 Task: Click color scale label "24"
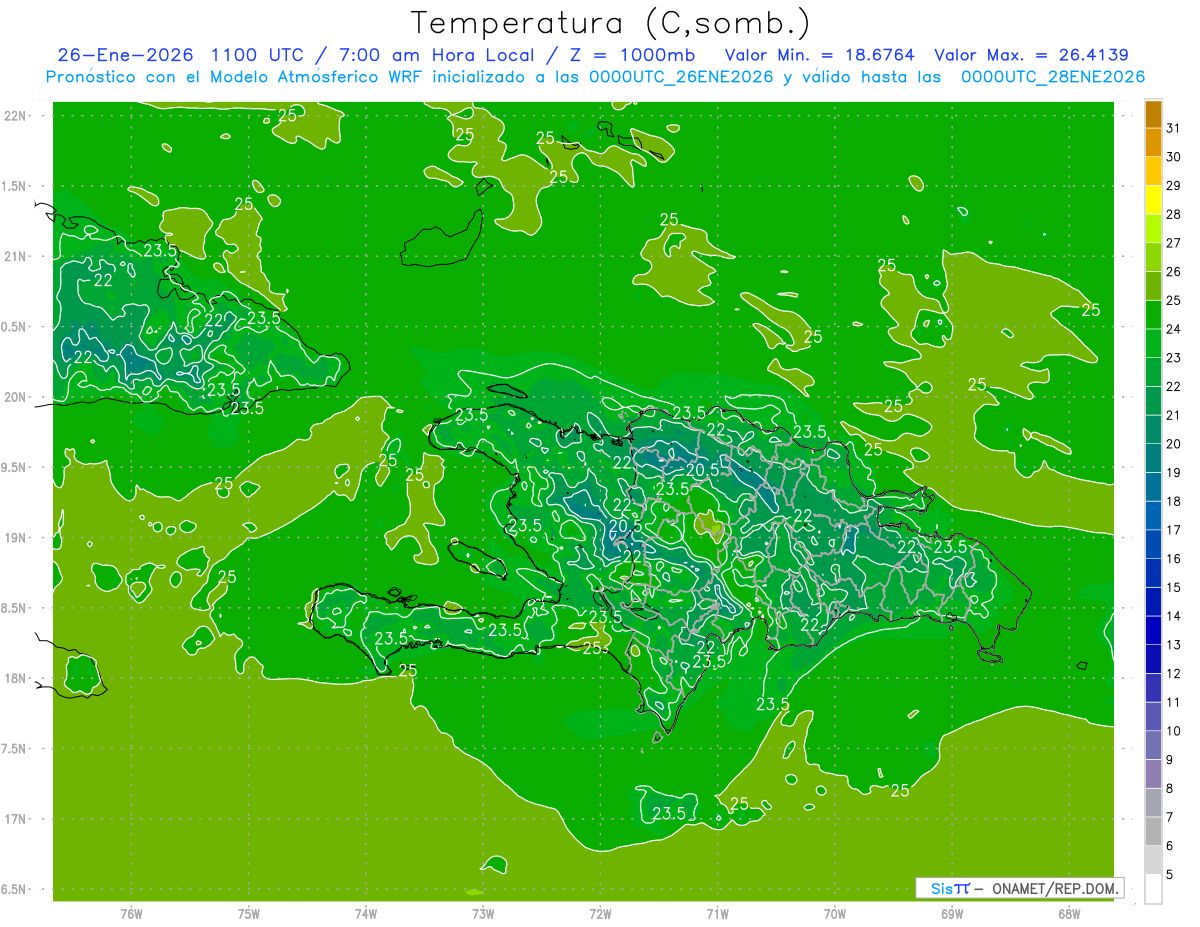(1173, 329)
